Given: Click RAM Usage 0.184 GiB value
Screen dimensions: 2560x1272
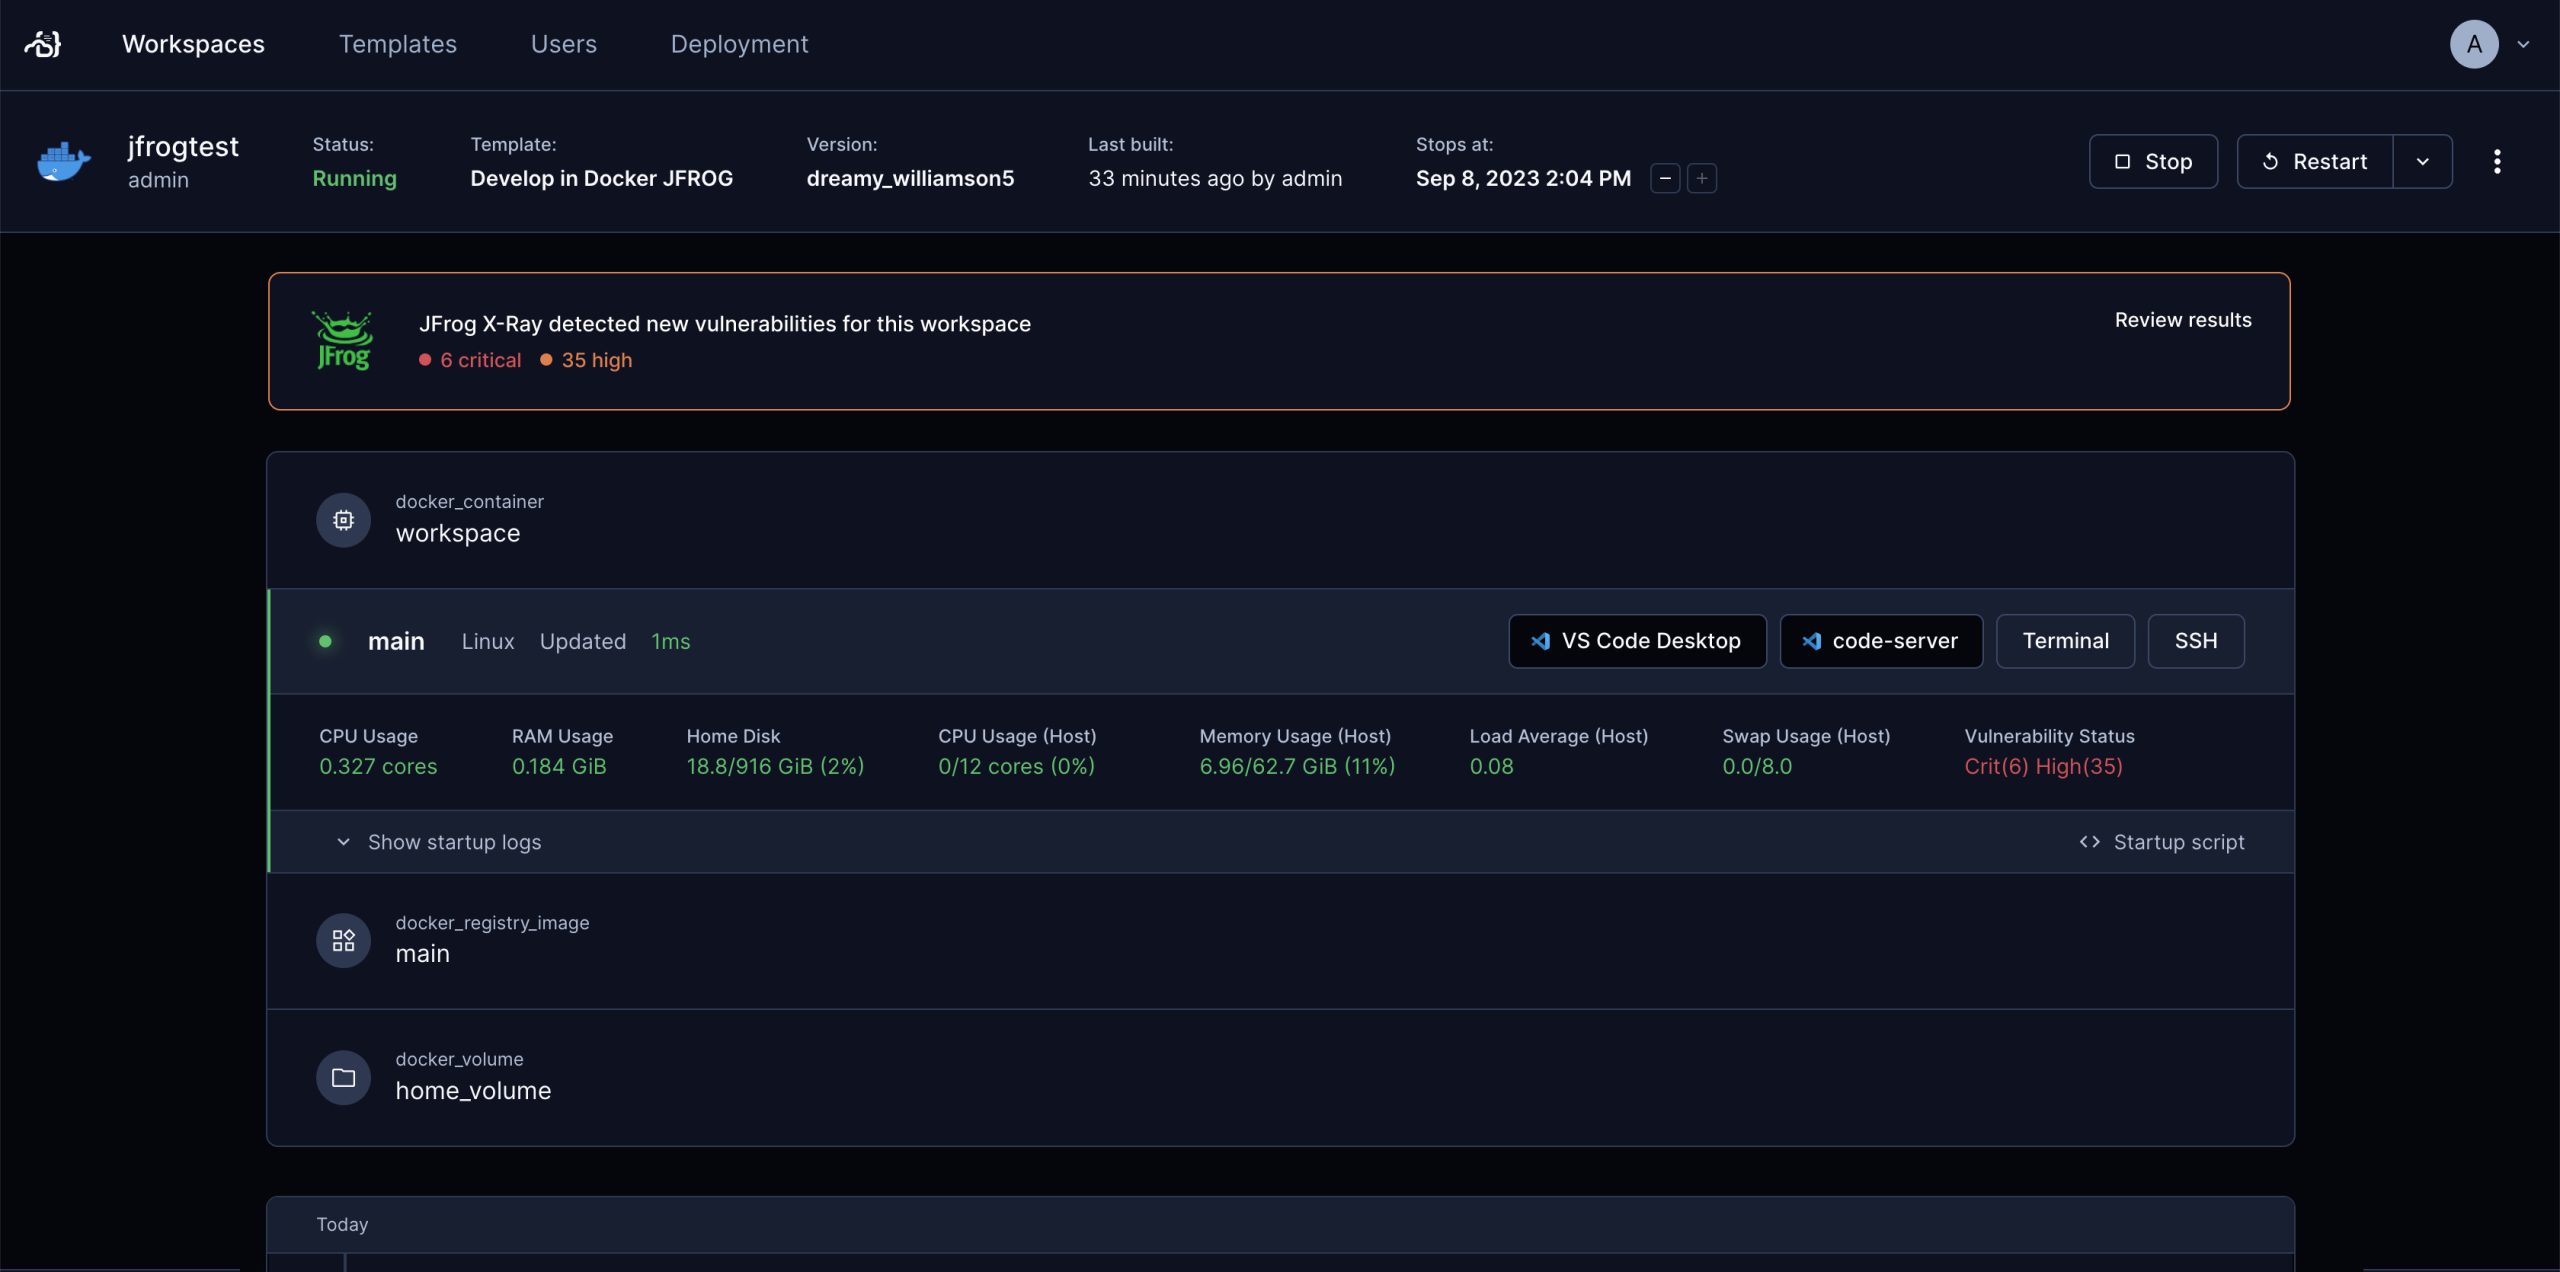Looking at the screenshot, I should (x=559, y=767).
